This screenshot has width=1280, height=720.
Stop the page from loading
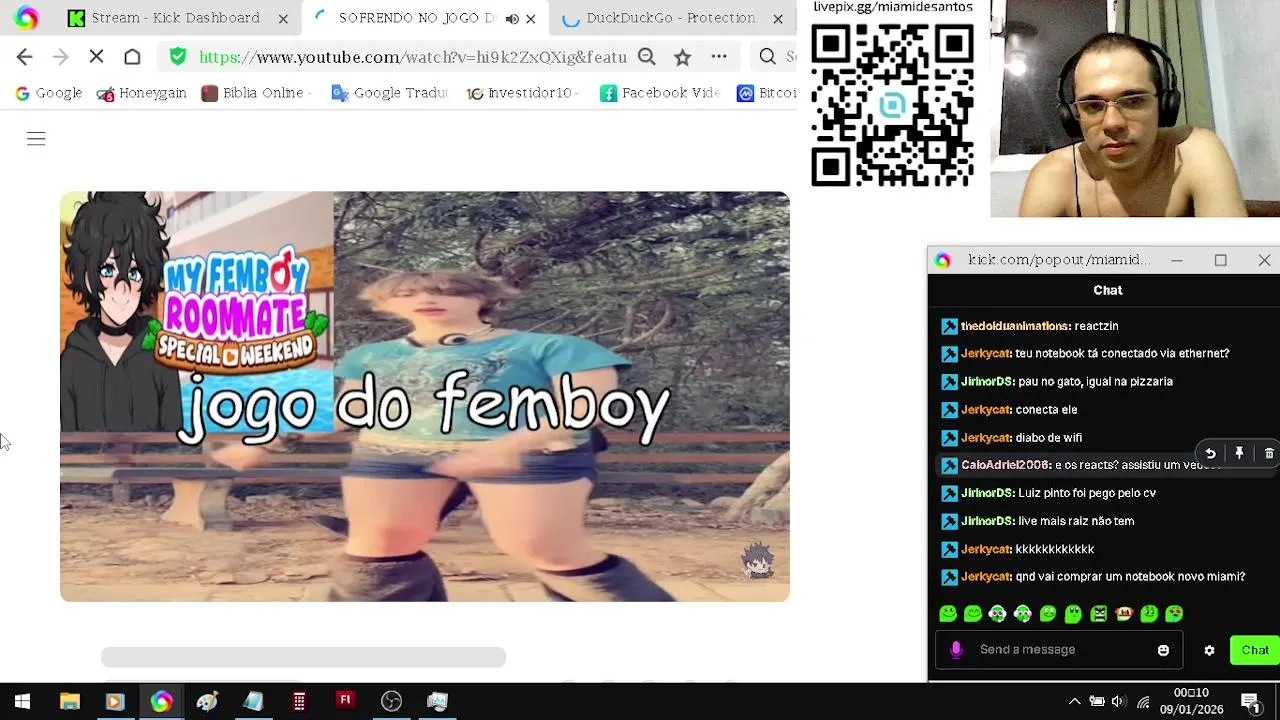point(96,57)
